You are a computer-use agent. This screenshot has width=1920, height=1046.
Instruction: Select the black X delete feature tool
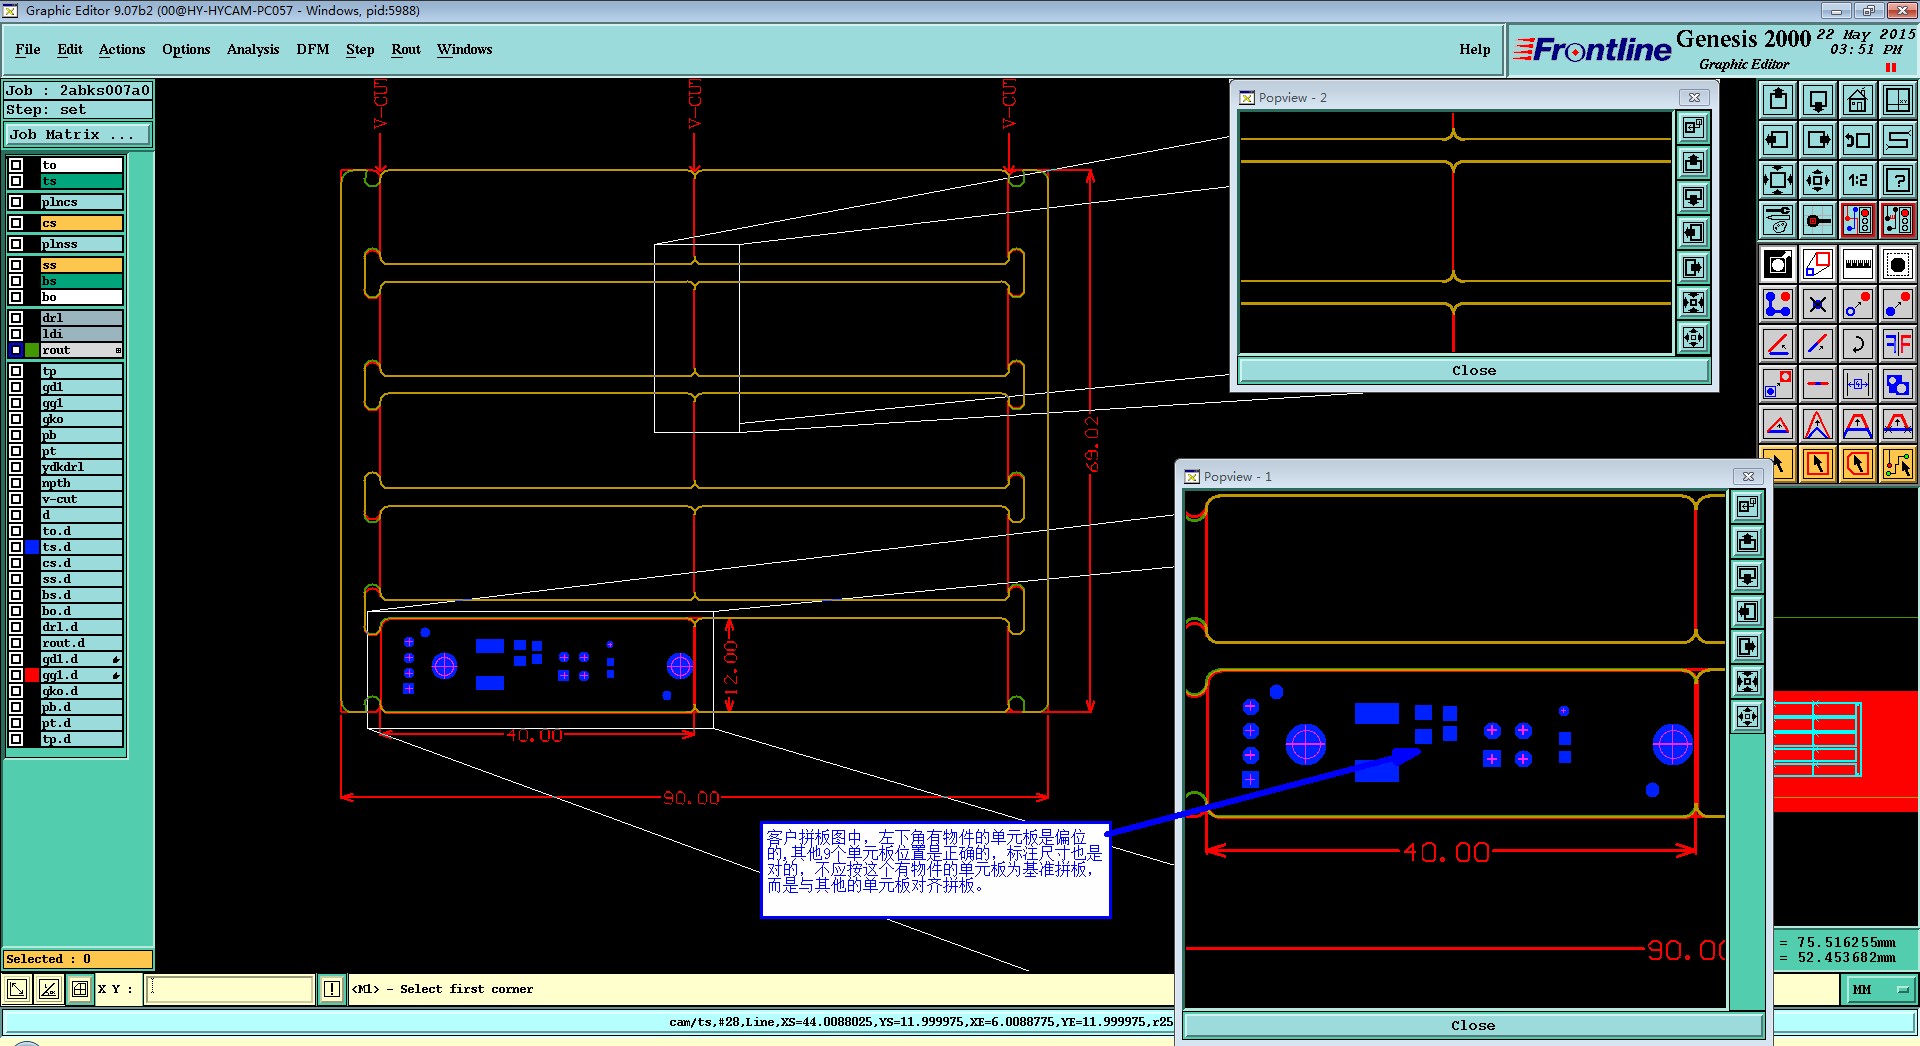[1818, 304]
